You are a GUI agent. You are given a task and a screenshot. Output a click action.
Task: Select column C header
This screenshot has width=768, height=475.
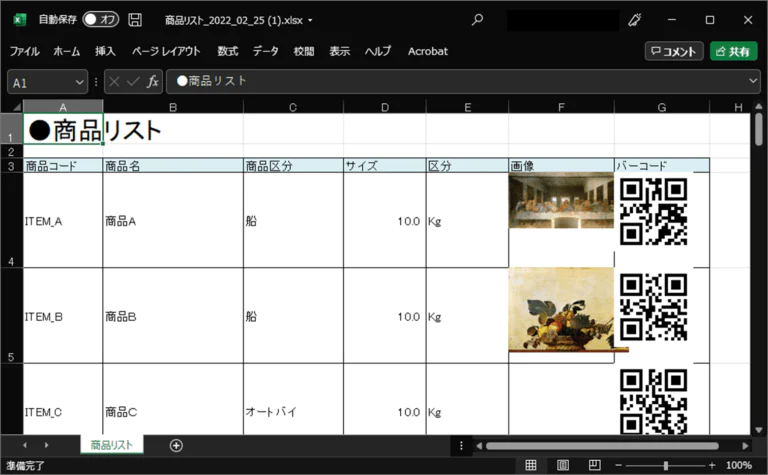[x=293, y=107]
